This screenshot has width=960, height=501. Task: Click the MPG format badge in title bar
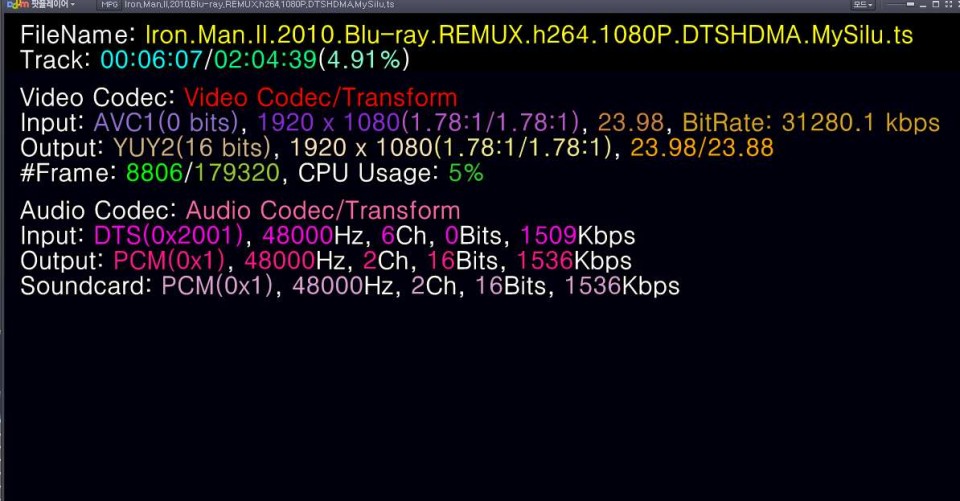click(x=108, y=5)
